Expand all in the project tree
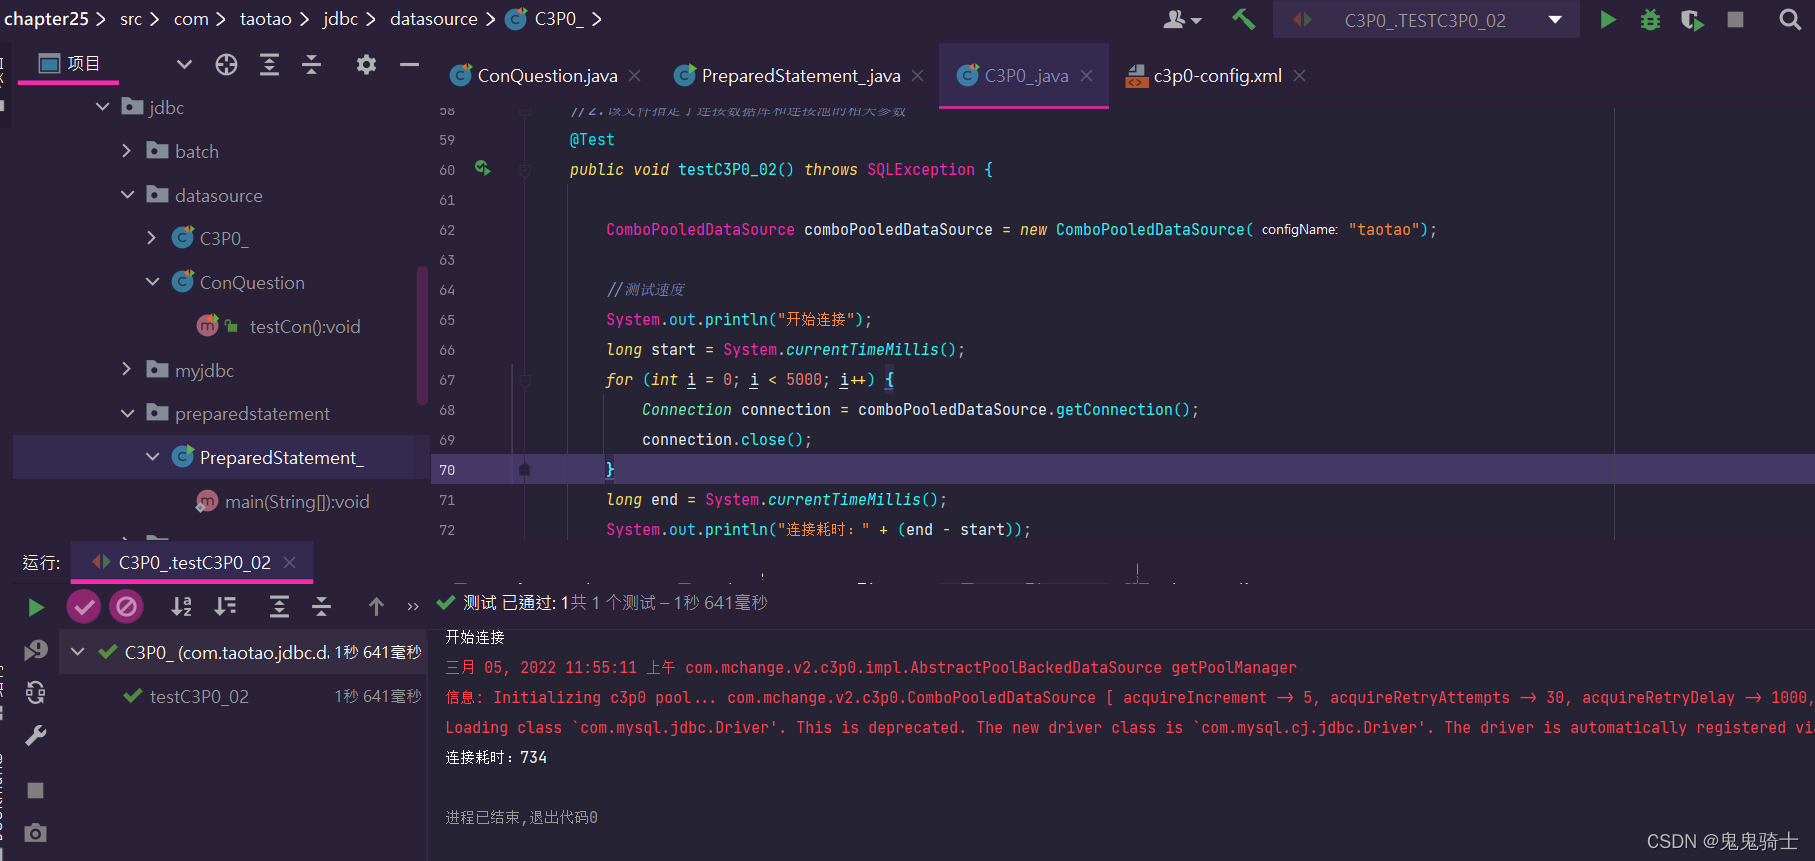The height and width of the screenshot is (861, 1815). pos(269,65)
